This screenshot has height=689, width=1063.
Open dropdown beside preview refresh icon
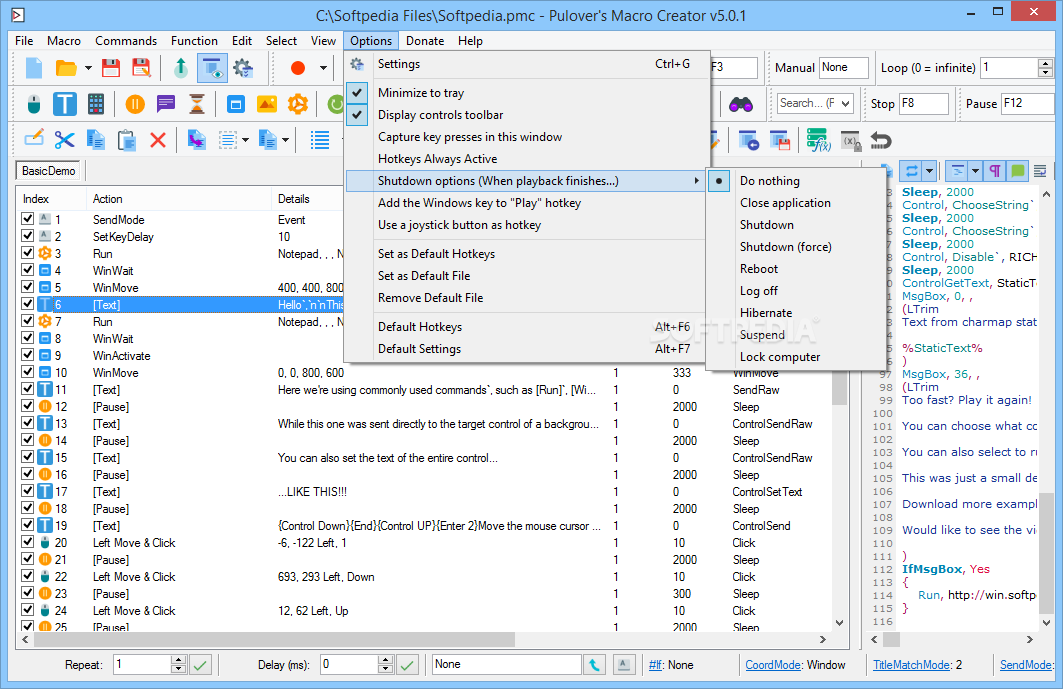pos(929,170)
